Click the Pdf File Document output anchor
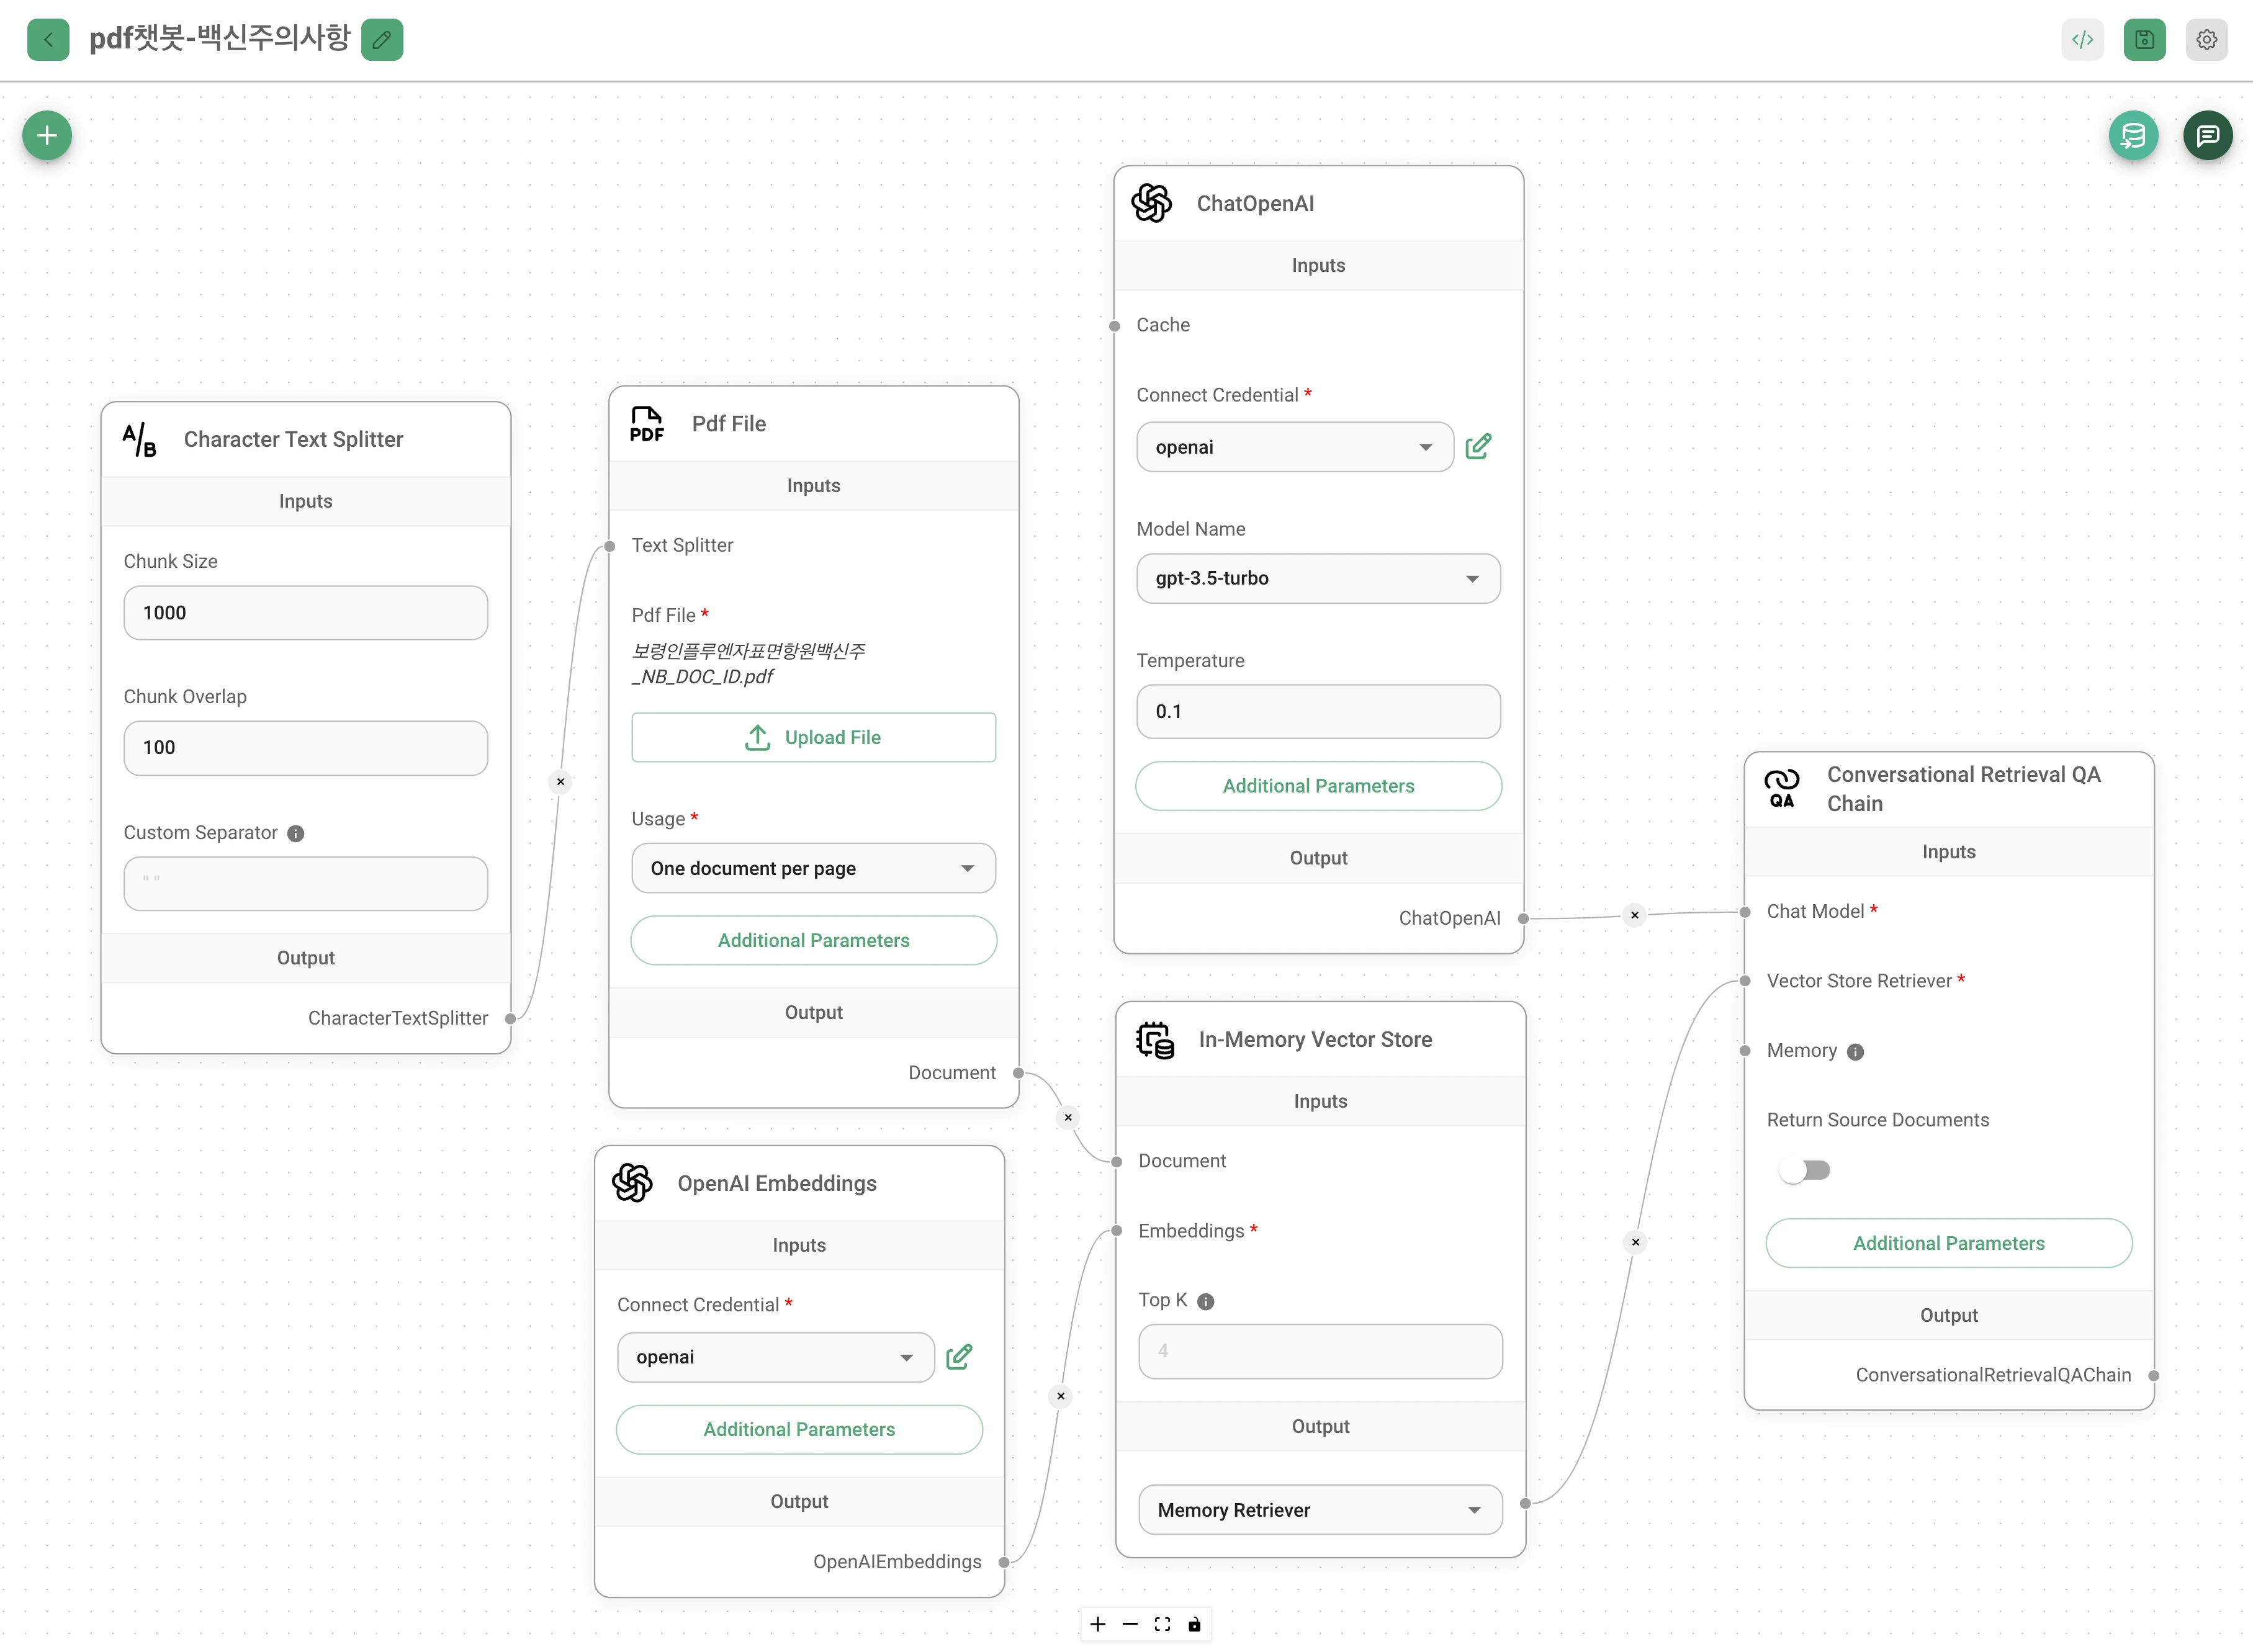 (1018, 1073)
